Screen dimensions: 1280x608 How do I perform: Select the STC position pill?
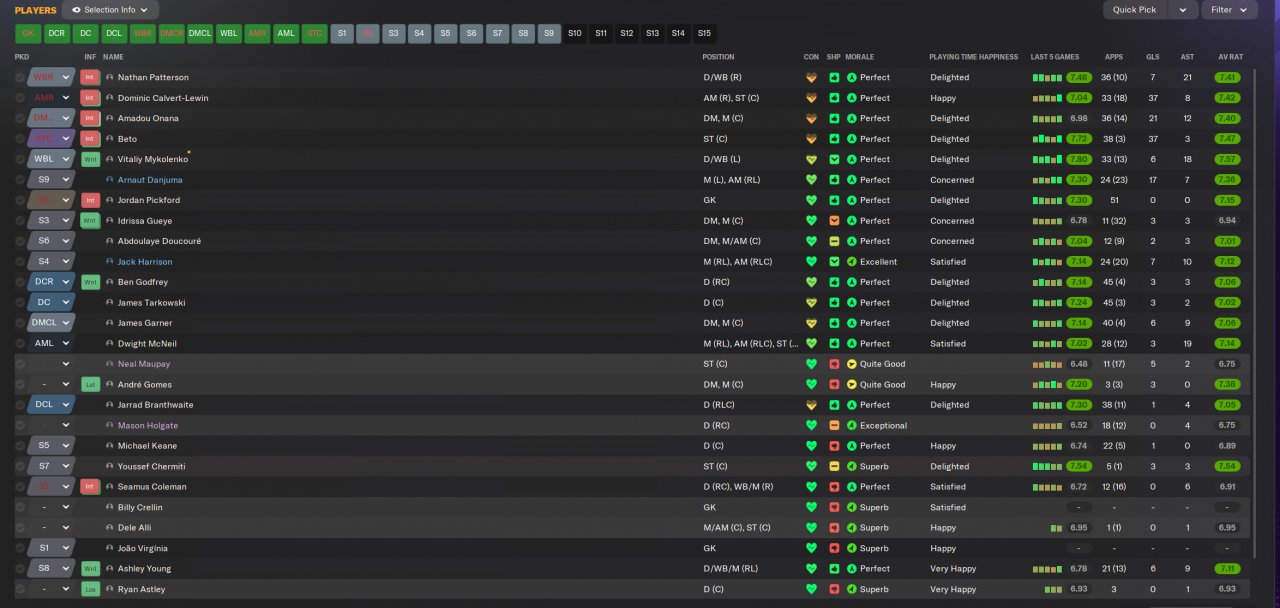coord(315,33)
